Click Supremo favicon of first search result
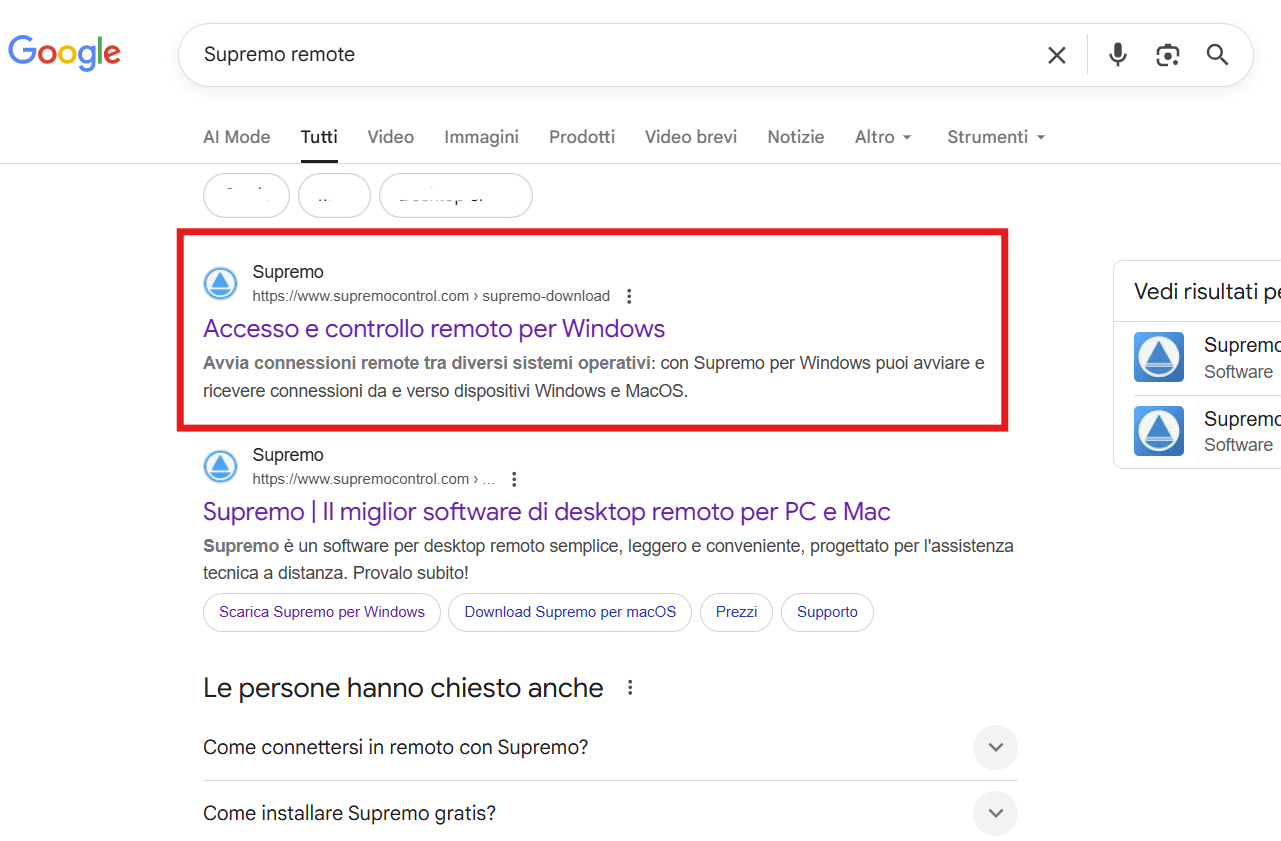This screenshot has height=841, width=1281. click(220, 284)
